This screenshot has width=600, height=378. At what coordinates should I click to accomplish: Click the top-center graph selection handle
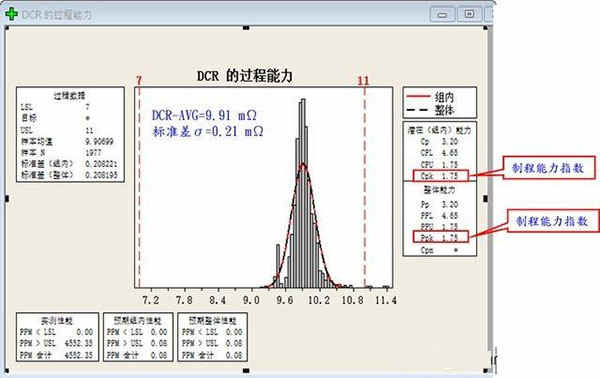point(246,28)
